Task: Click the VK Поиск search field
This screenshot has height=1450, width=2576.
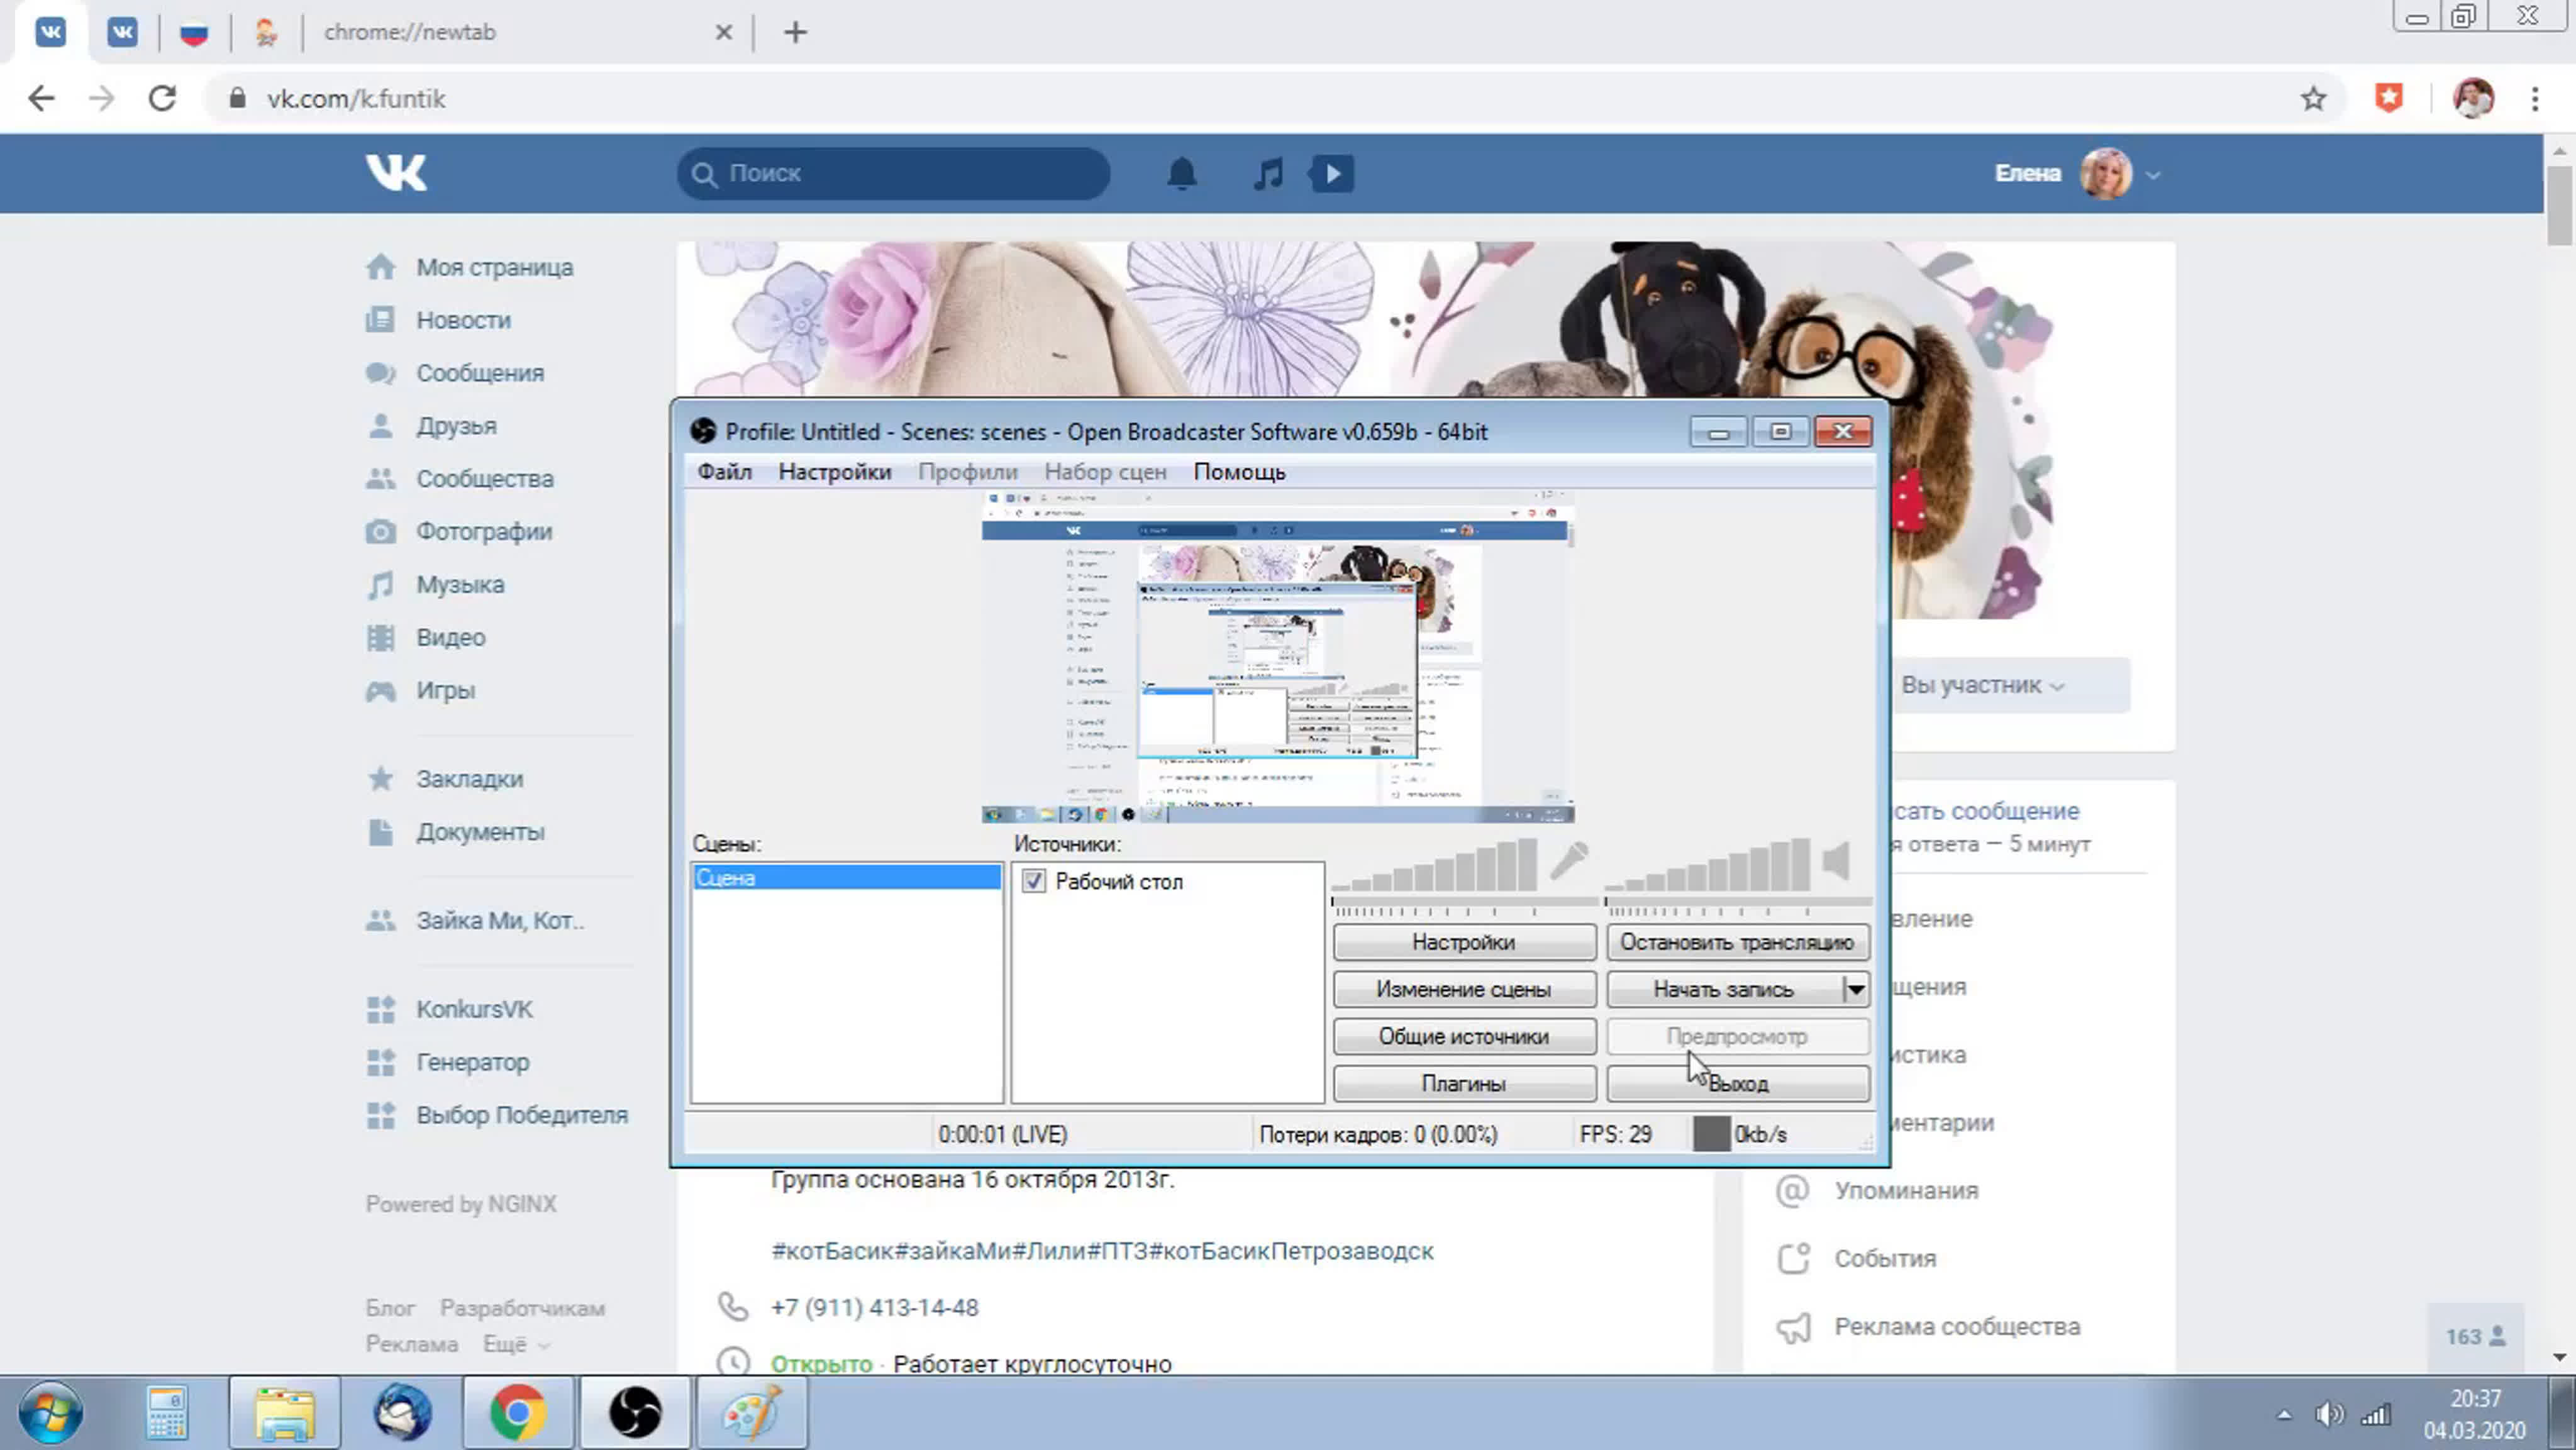Action: (x=893, y=173)
